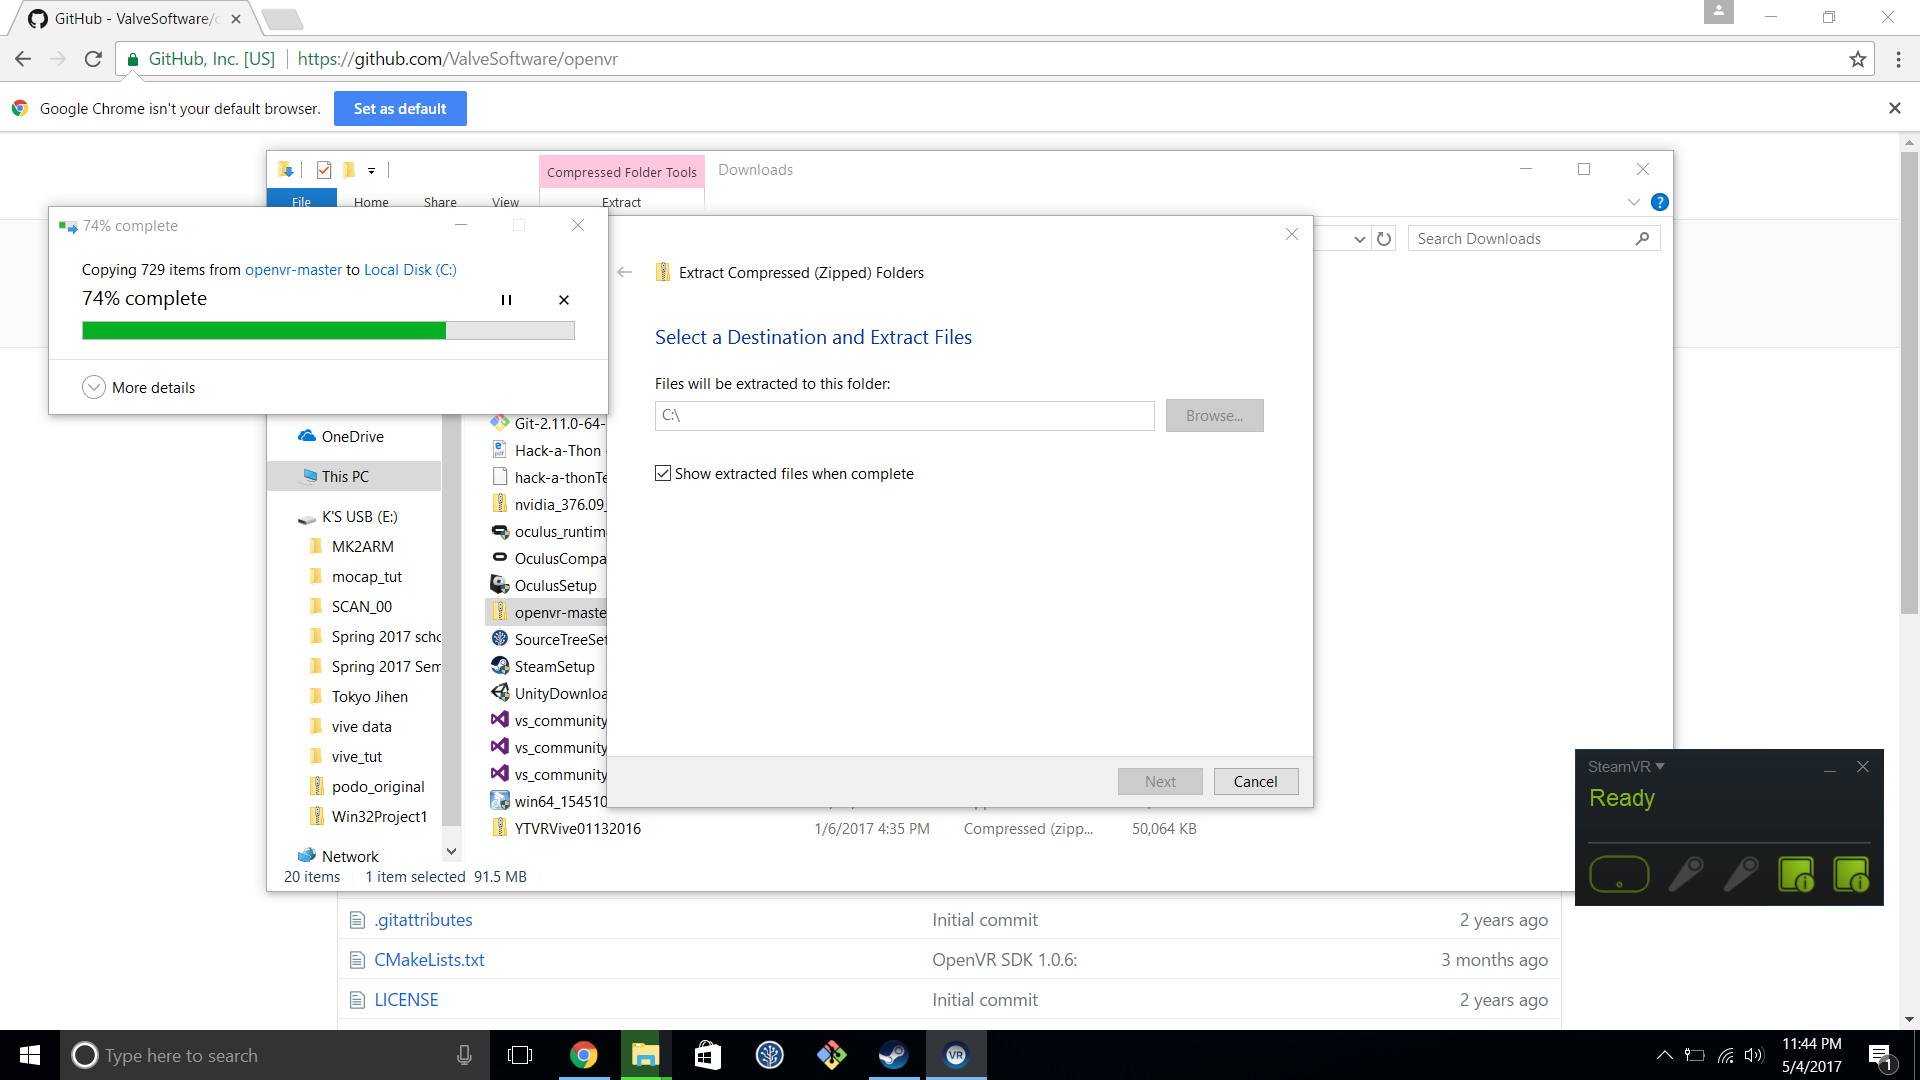Open the address bar history dropdown
This screenshot has width=1920, height=1080.
pyautogui.click(x=1359, y=239)
